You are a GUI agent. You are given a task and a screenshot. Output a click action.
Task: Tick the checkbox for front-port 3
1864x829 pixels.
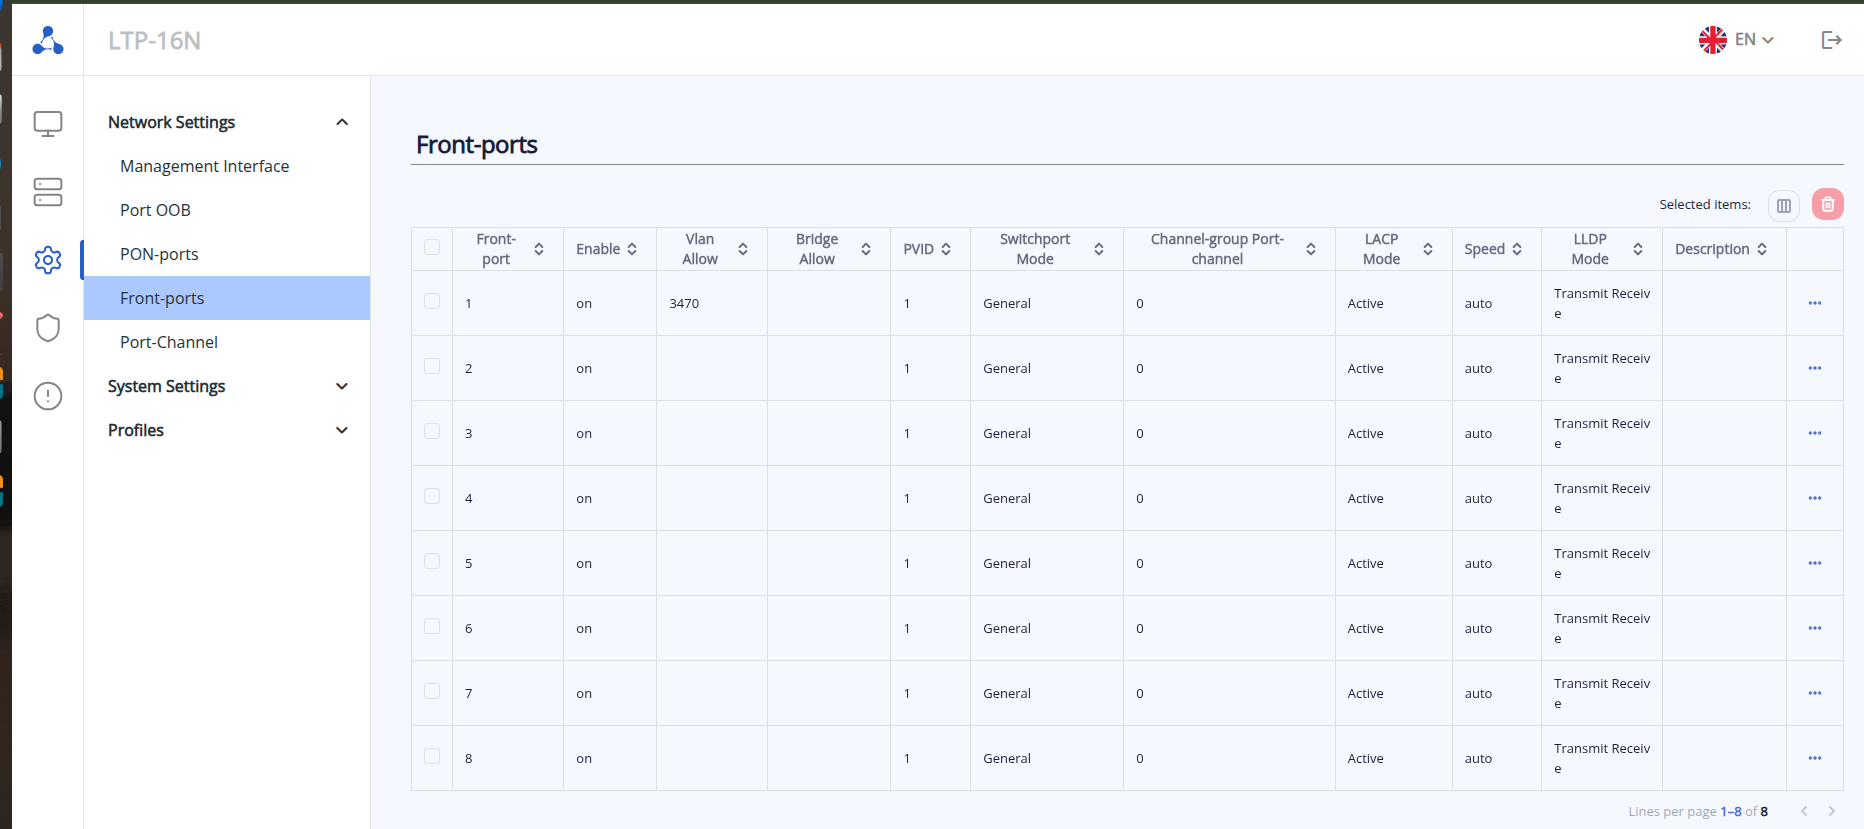click(x=432, y=431)
